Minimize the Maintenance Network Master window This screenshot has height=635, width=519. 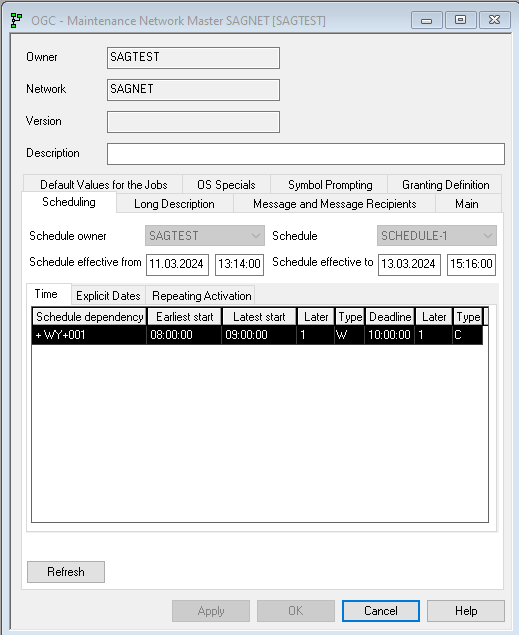[426, 20]
